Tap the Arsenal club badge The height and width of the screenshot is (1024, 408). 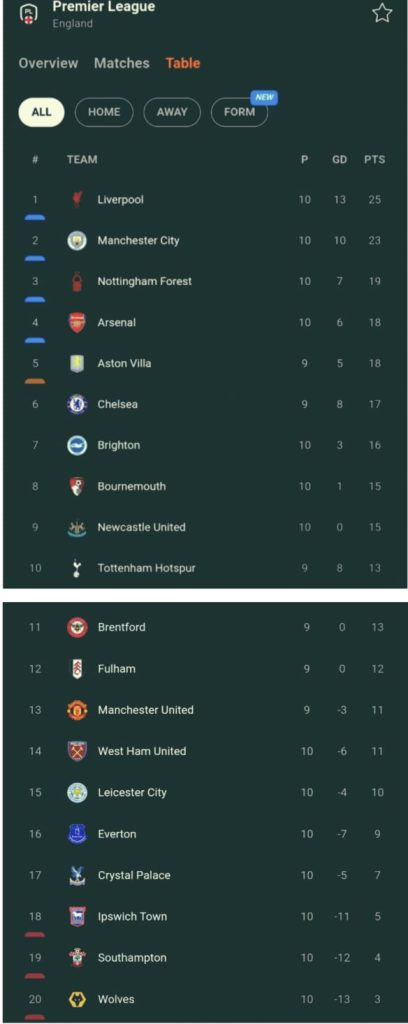pyautogui.click(x=77, y=323)
